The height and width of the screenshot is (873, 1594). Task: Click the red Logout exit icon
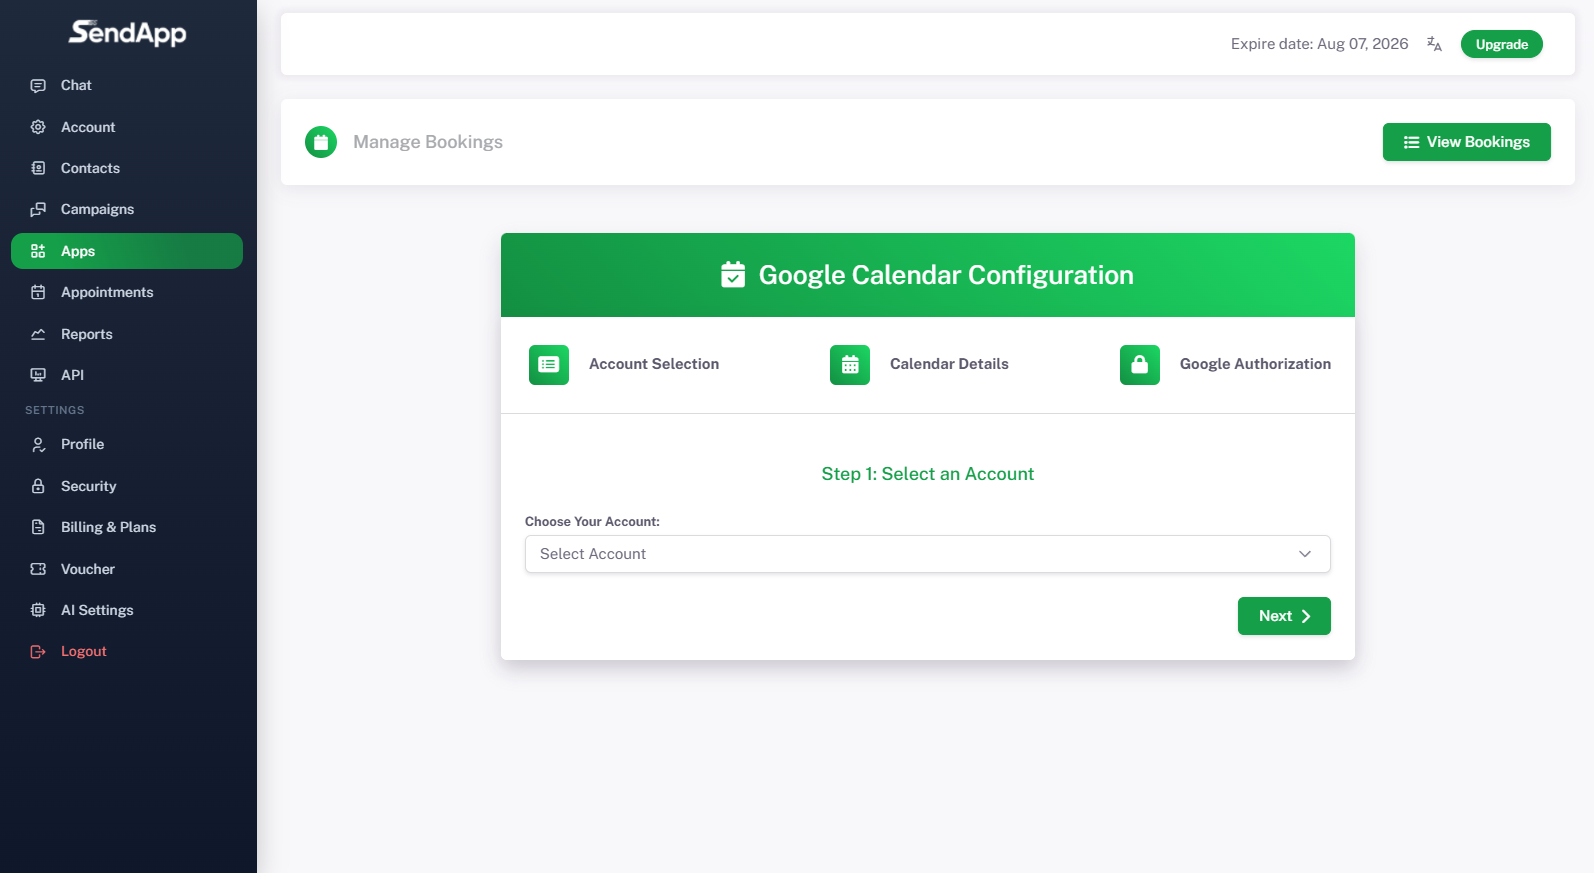[38, 651]
